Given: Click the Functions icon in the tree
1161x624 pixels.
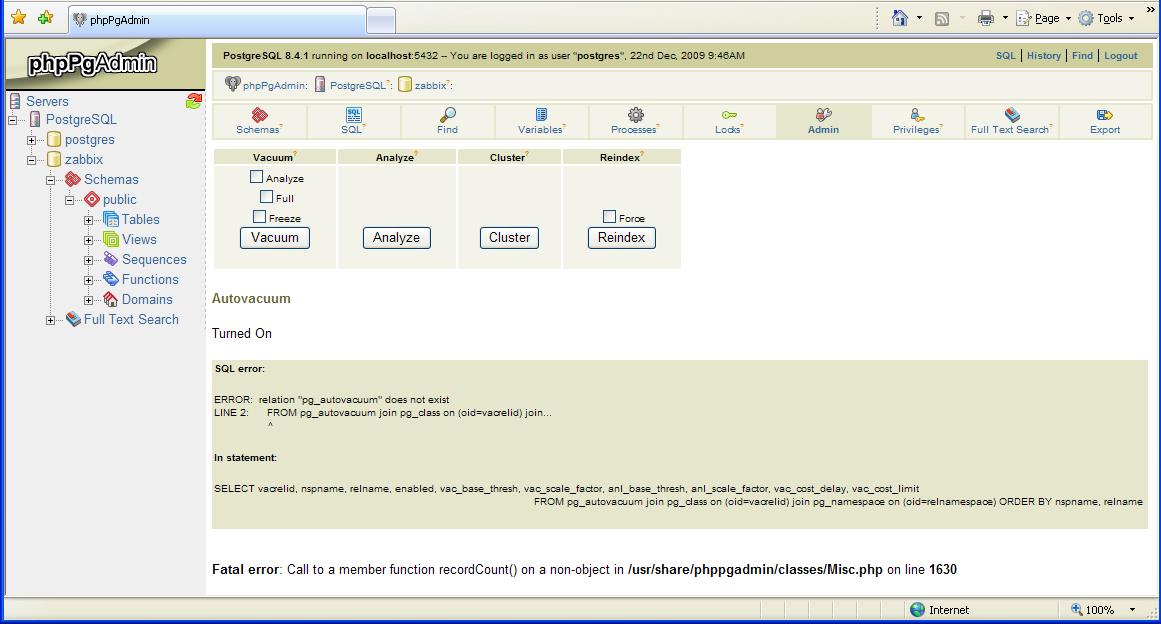Looking at the screenshot, I should coord(111,279).
